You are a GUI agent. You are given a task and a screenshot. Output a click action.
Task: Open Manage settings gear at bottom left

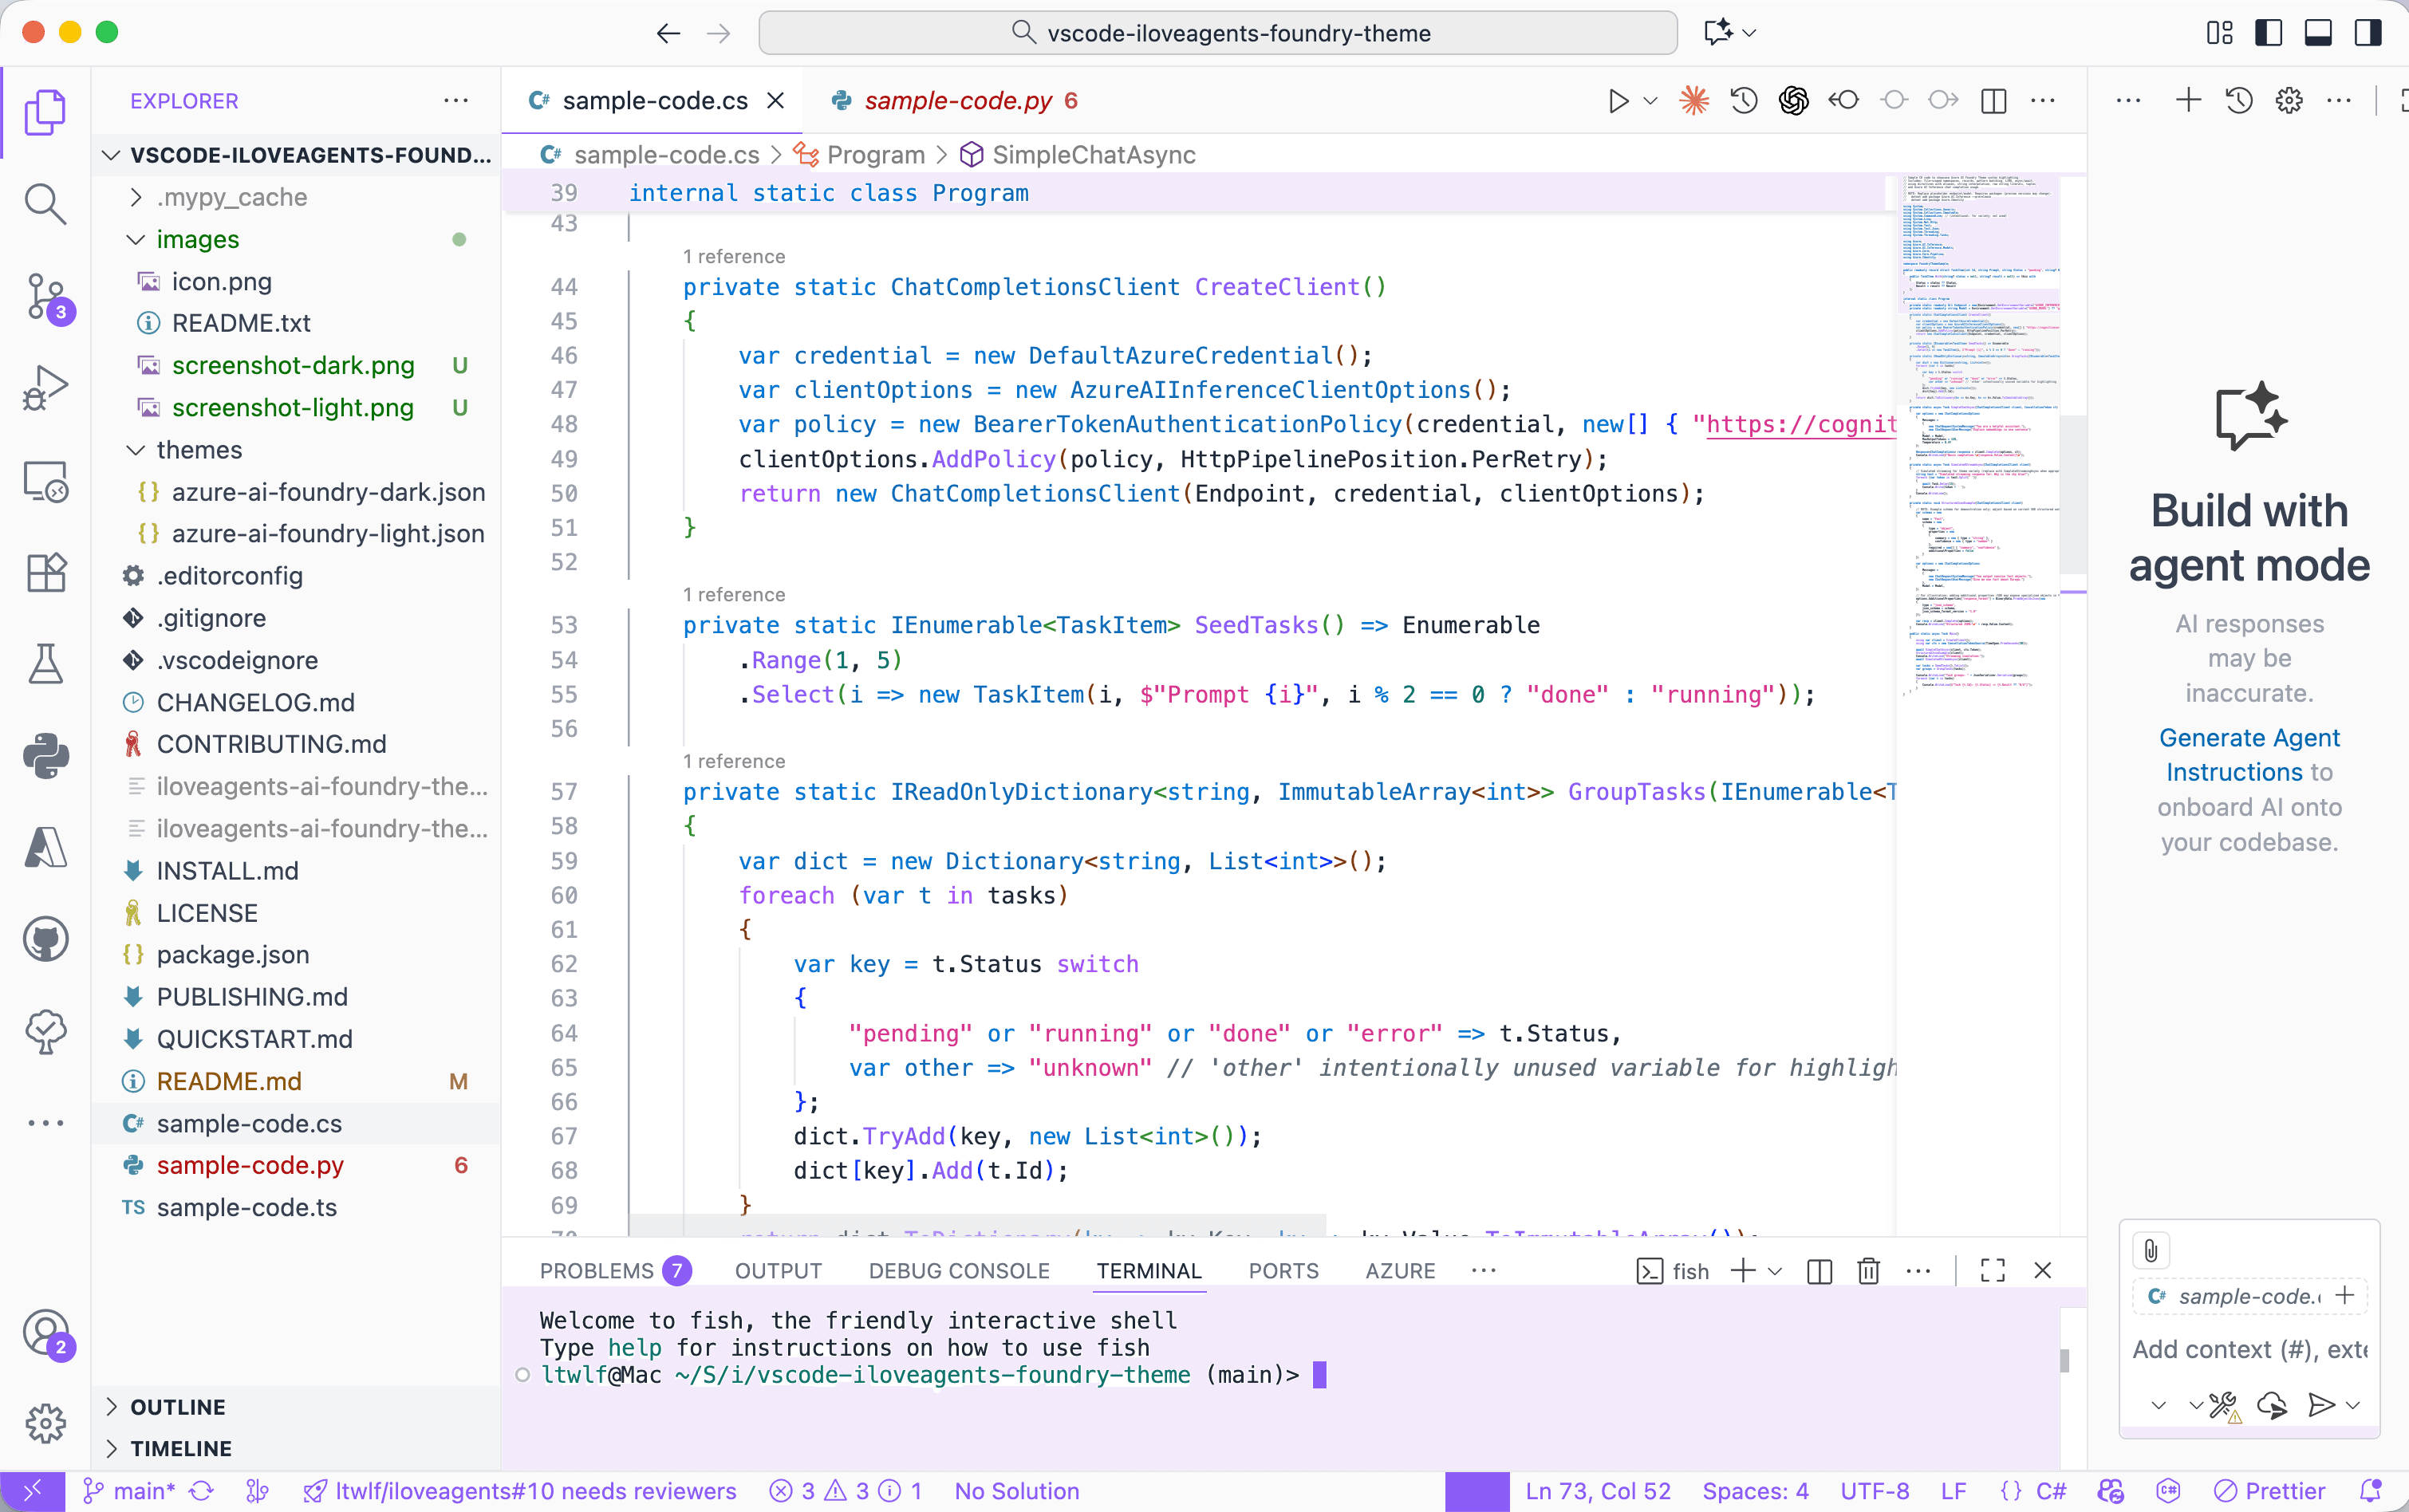pos(46,1423)
